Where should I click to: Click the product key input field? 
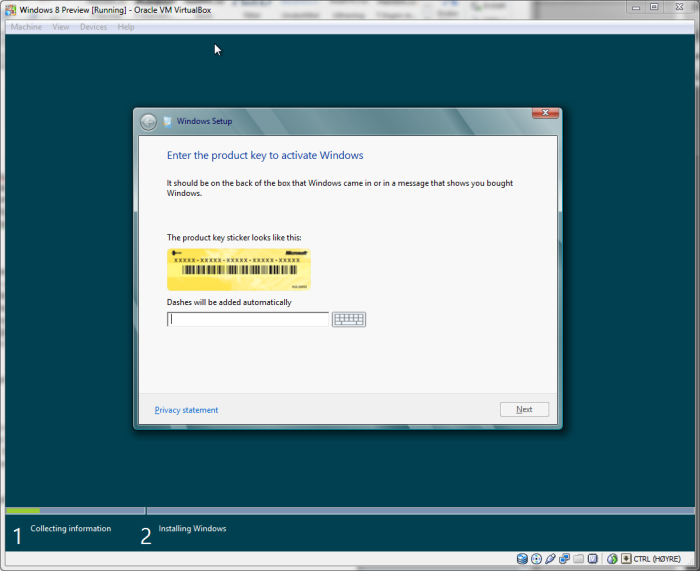click(x=248, y=319)
